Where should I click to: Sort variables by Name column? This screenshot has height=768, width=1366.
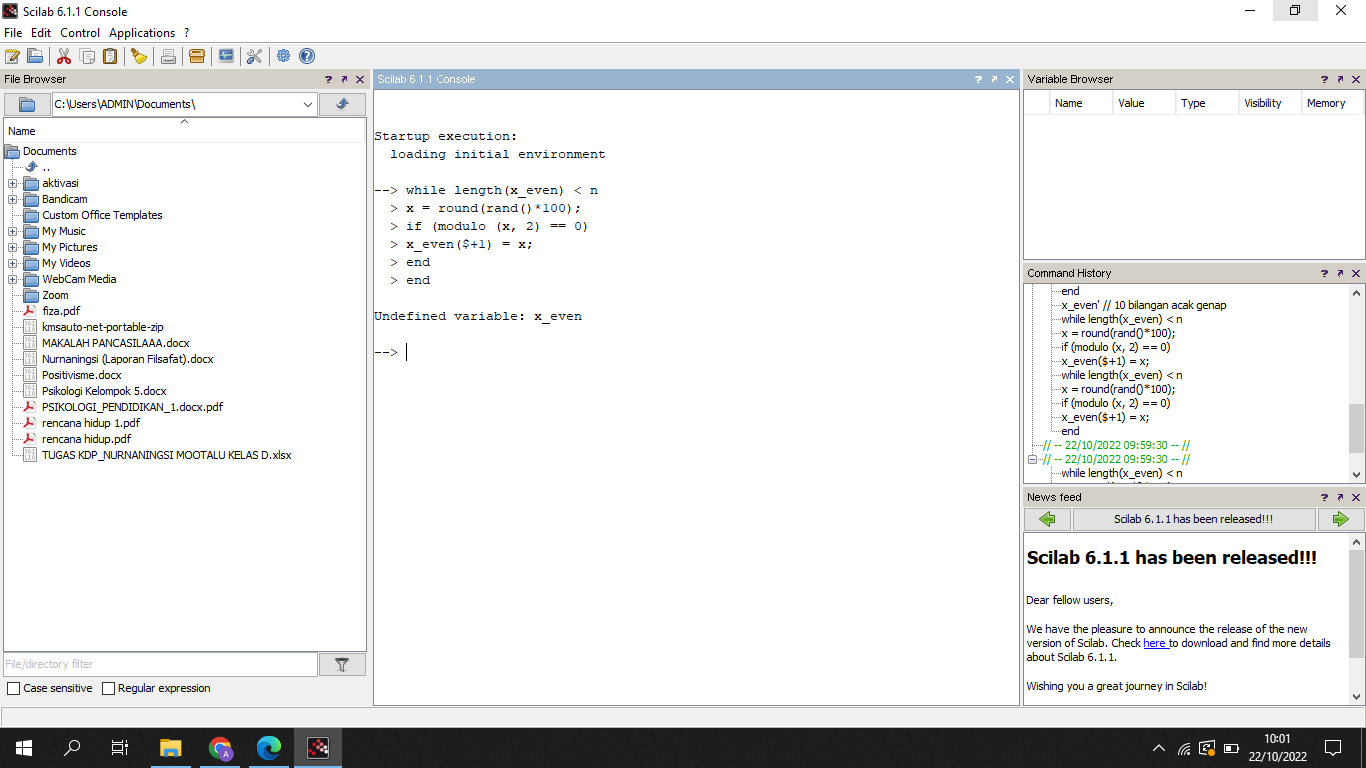tap(1081, 103)
